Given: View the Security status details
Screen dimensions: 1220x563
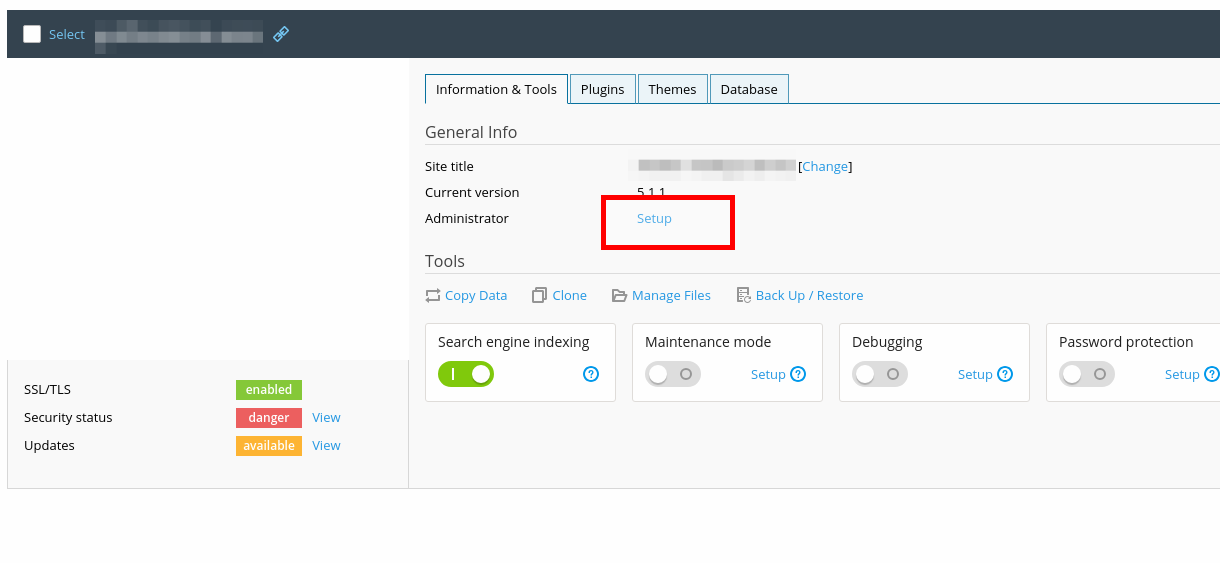Looking at the screenshot, I should (326, 417).
